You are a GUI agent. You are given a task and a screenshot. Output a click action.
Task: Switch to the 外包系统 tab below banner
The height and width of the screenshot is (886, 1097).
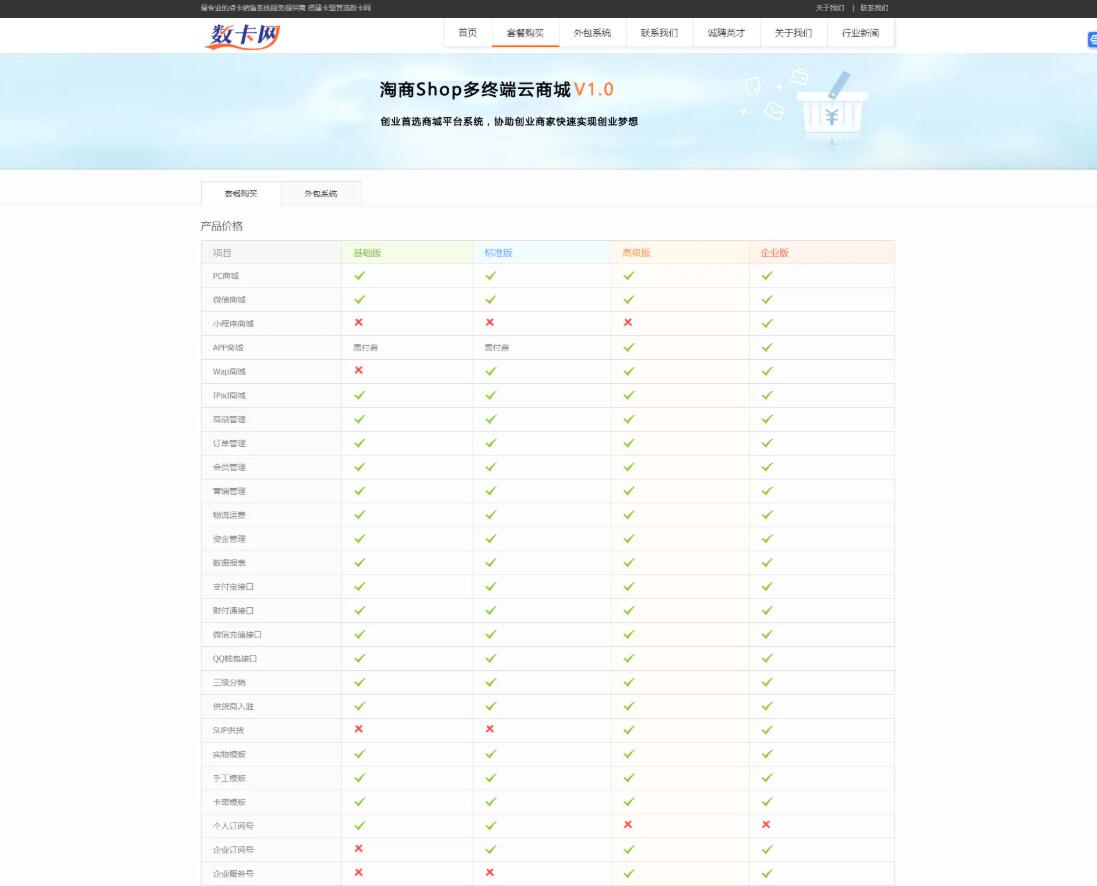click(x=321, y=193)
